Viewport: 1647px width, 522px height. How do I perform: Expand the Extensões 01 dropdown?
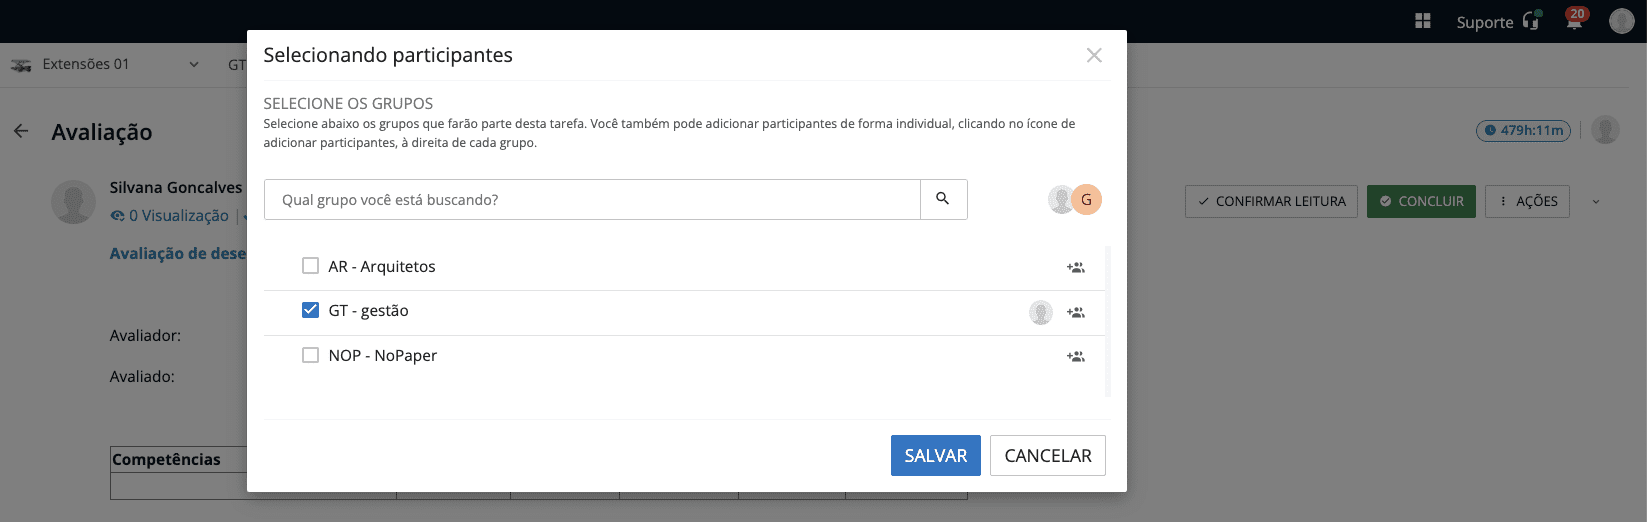tap(194, 64)
